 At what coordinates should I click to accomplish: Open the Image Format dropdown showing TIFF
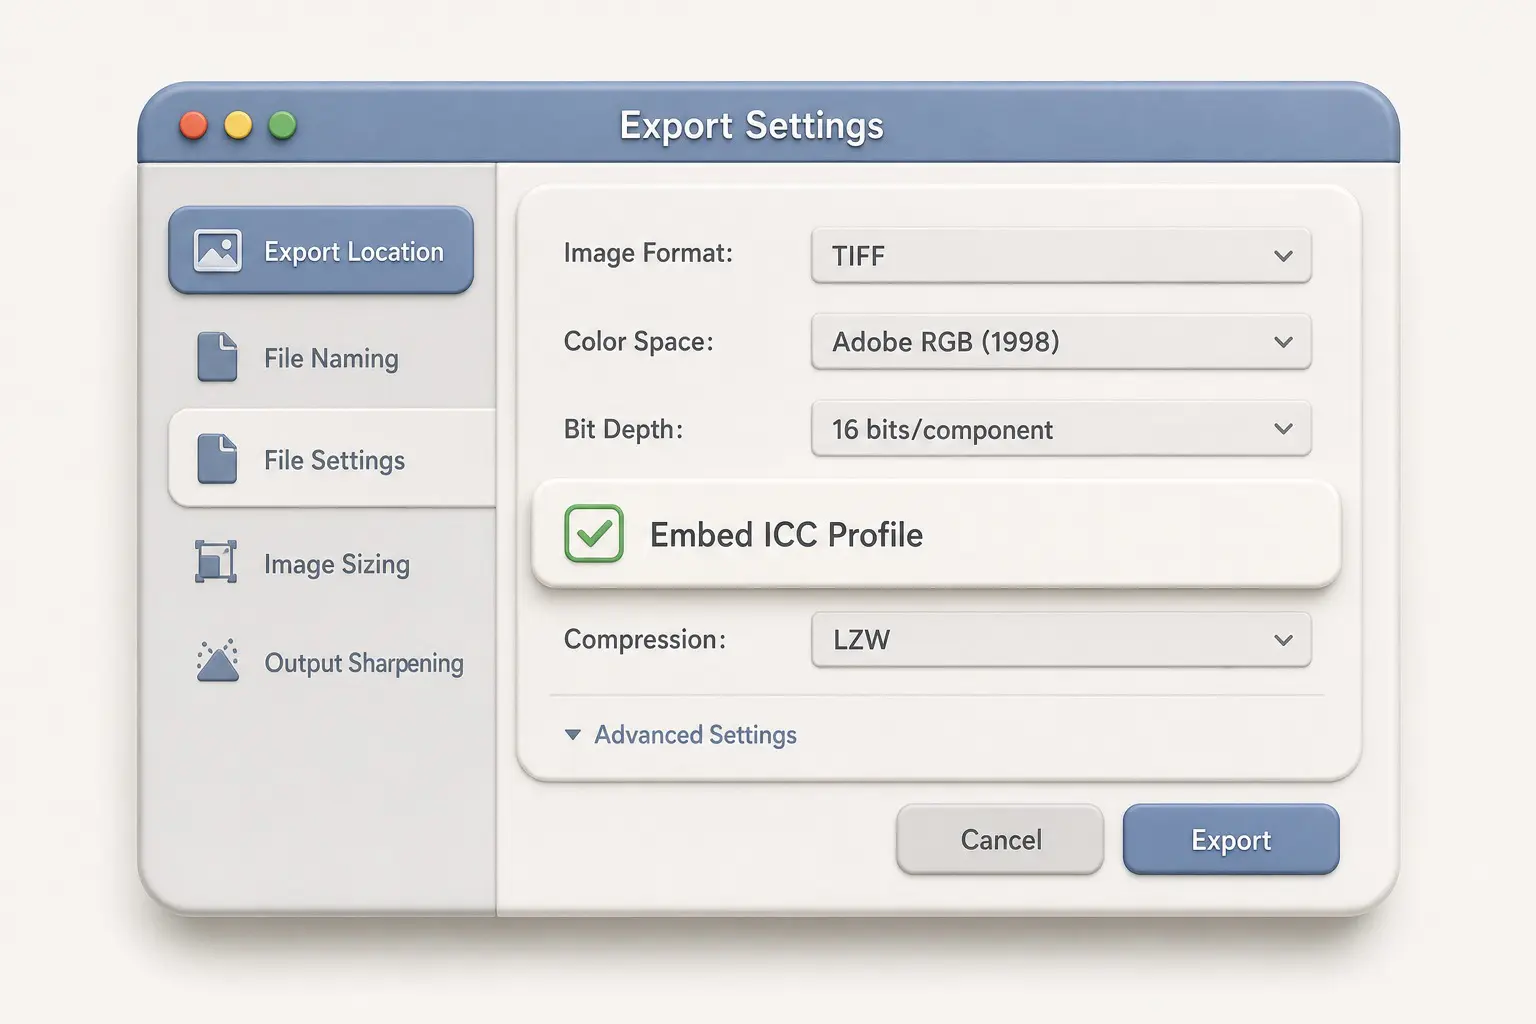point(1061,255)
